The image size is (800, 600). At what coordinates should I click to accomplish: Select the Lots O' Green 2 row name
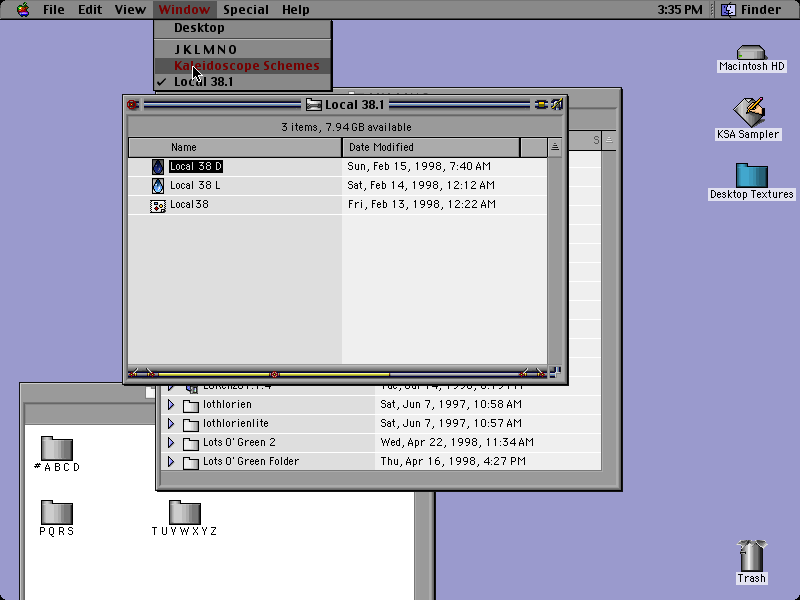coord(239,442)
